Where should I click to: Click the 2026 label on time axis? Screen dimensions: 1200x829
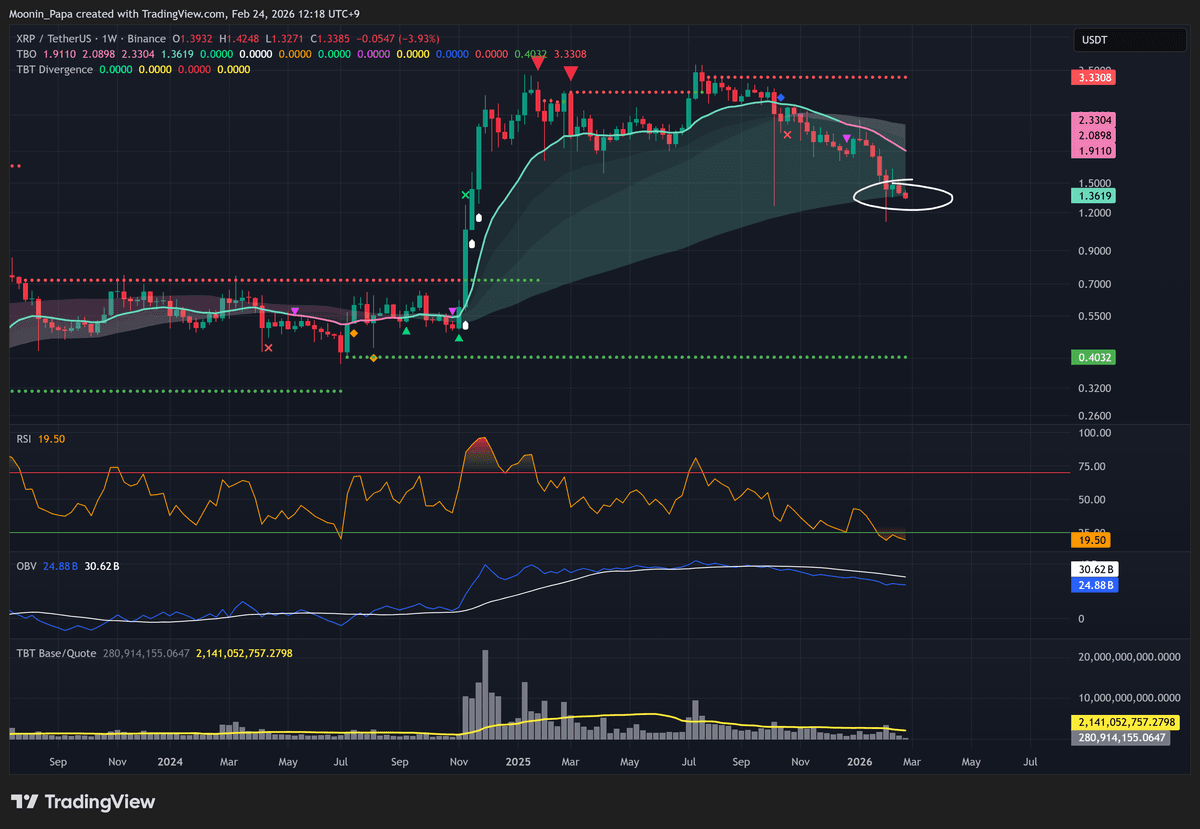(862, 762)
